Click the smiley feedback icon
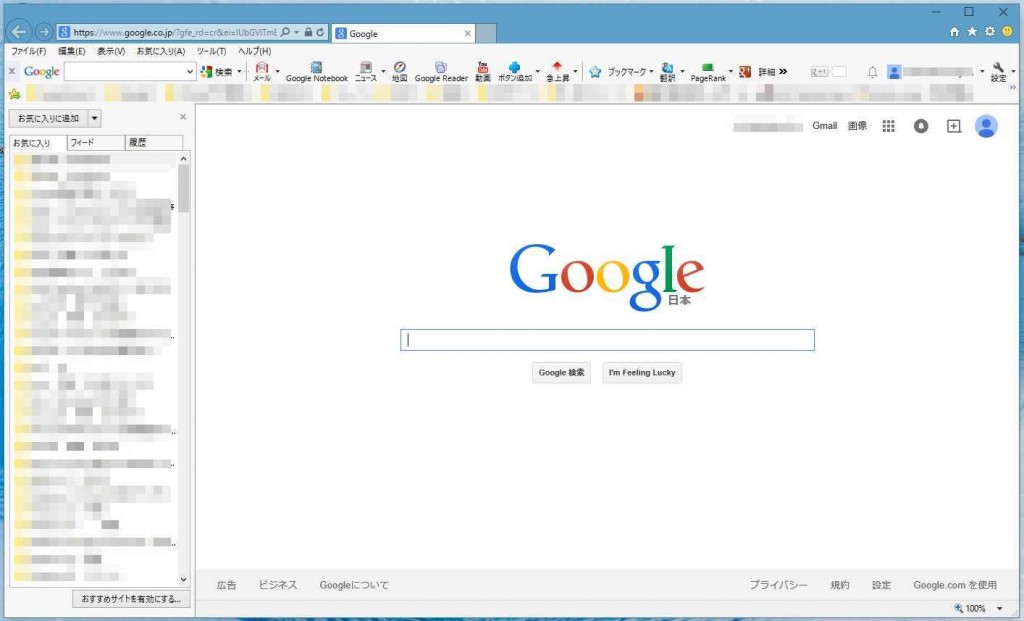Screen dimensions: 1024x621 tap(1007, 31)
